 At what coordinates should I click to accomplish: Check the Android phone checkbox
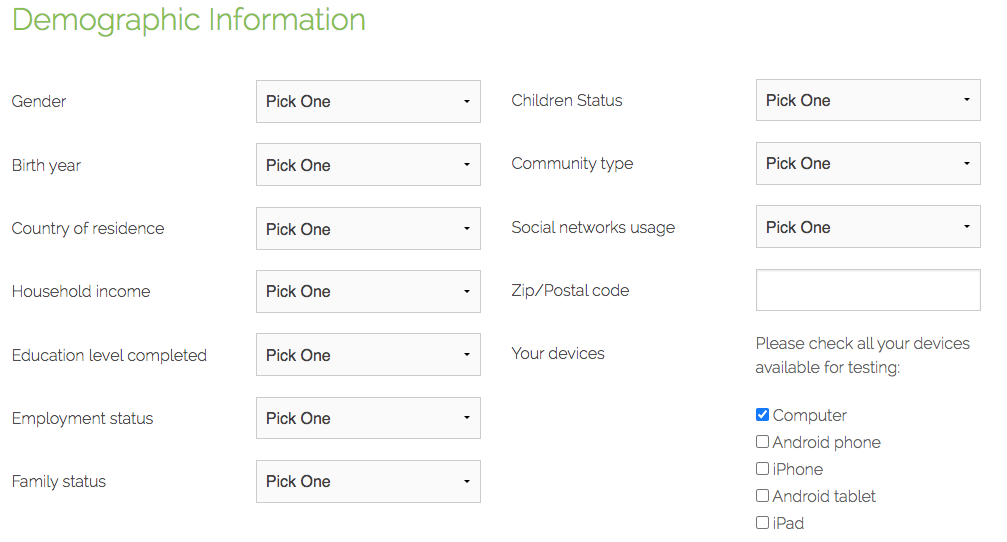tap(763, 442)
